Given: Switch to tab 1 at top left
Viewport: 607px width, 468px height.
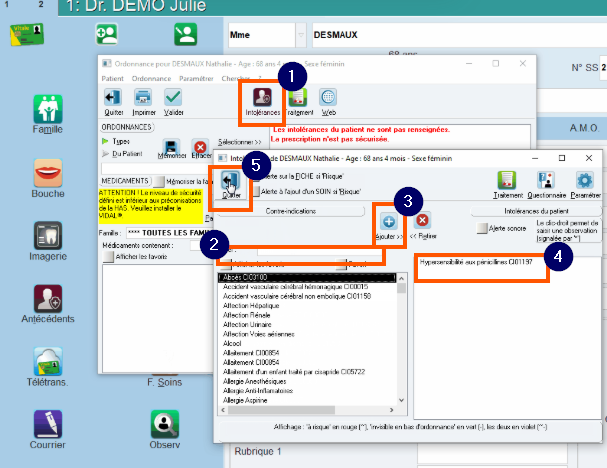Looking at the screenshot, I should [x=7, y=5].
